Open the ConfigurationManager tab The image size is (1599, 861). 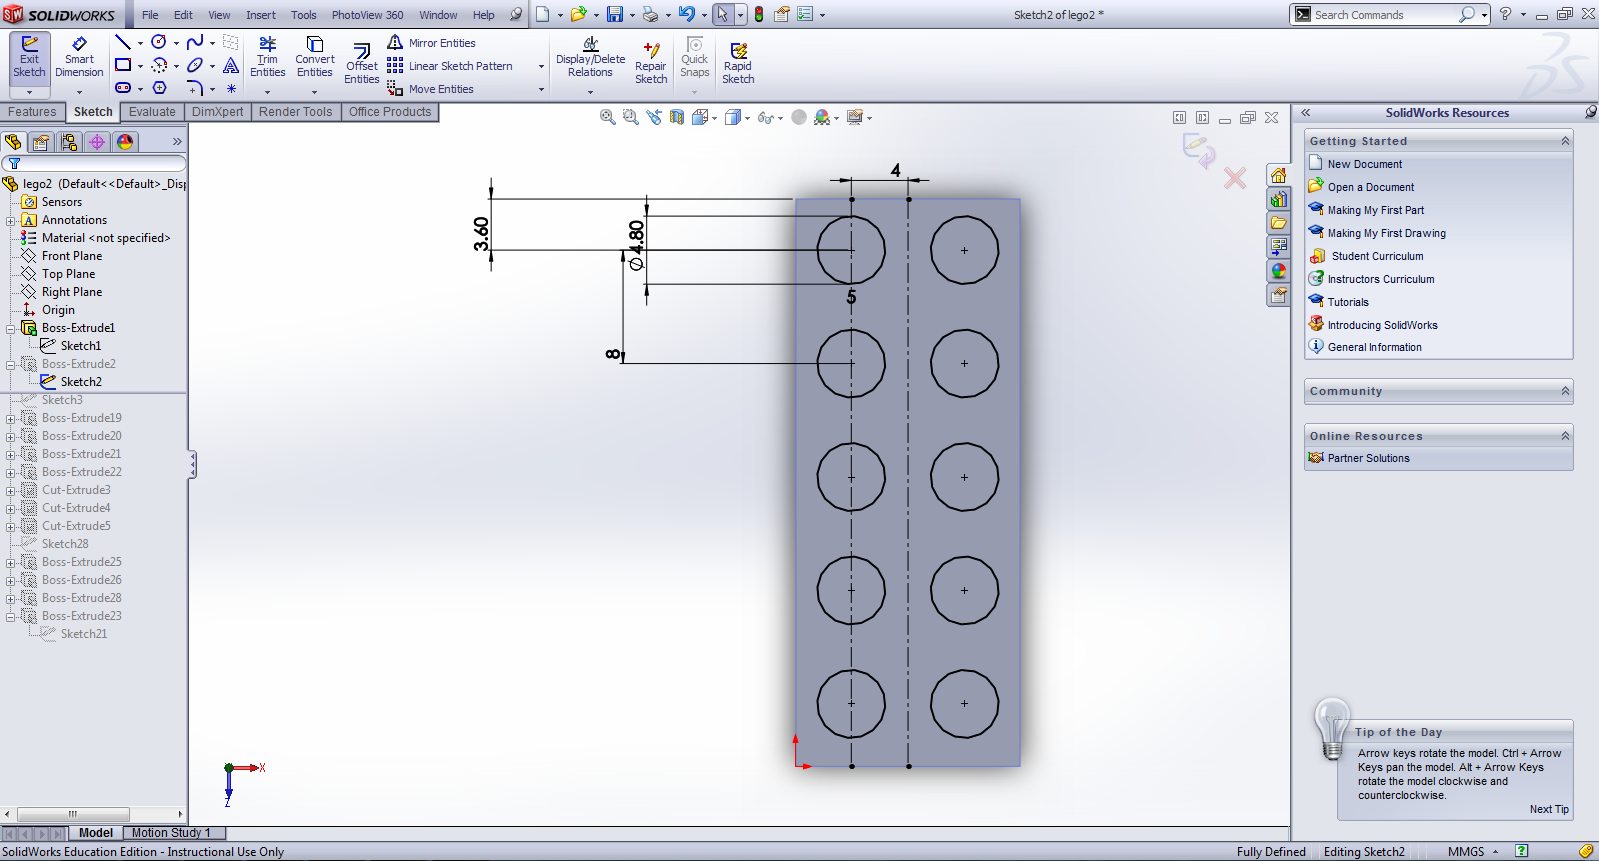coord(69,142)
